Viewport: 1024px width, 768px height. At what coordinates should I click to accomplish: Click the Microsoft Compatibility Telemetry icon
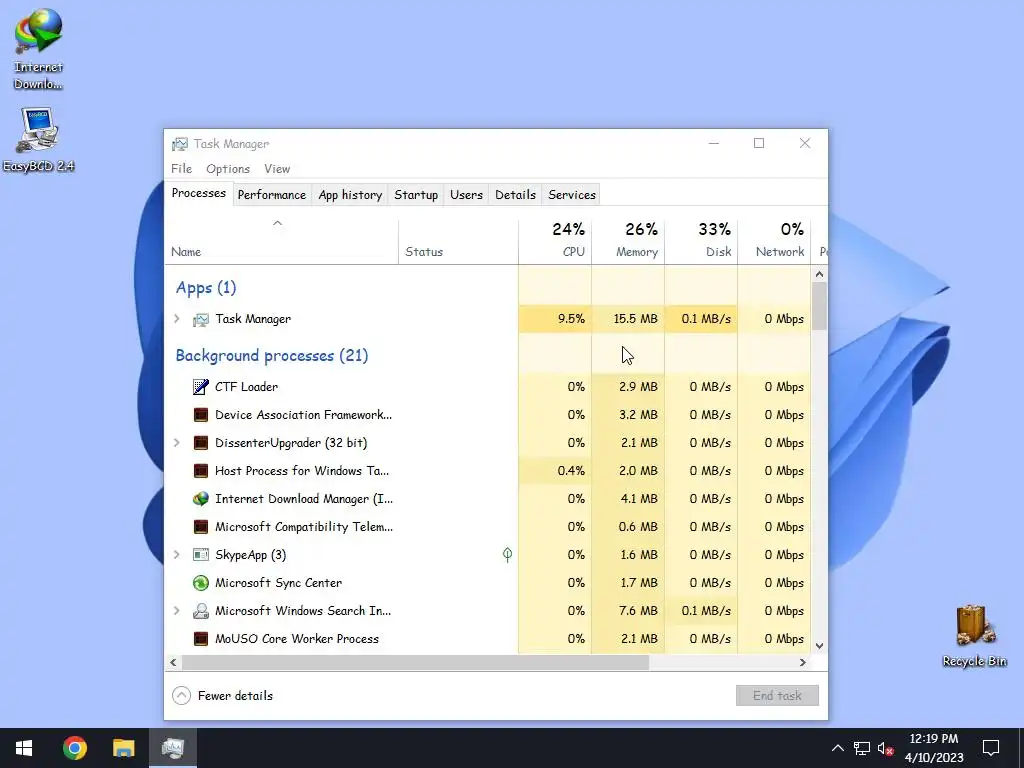200,527
